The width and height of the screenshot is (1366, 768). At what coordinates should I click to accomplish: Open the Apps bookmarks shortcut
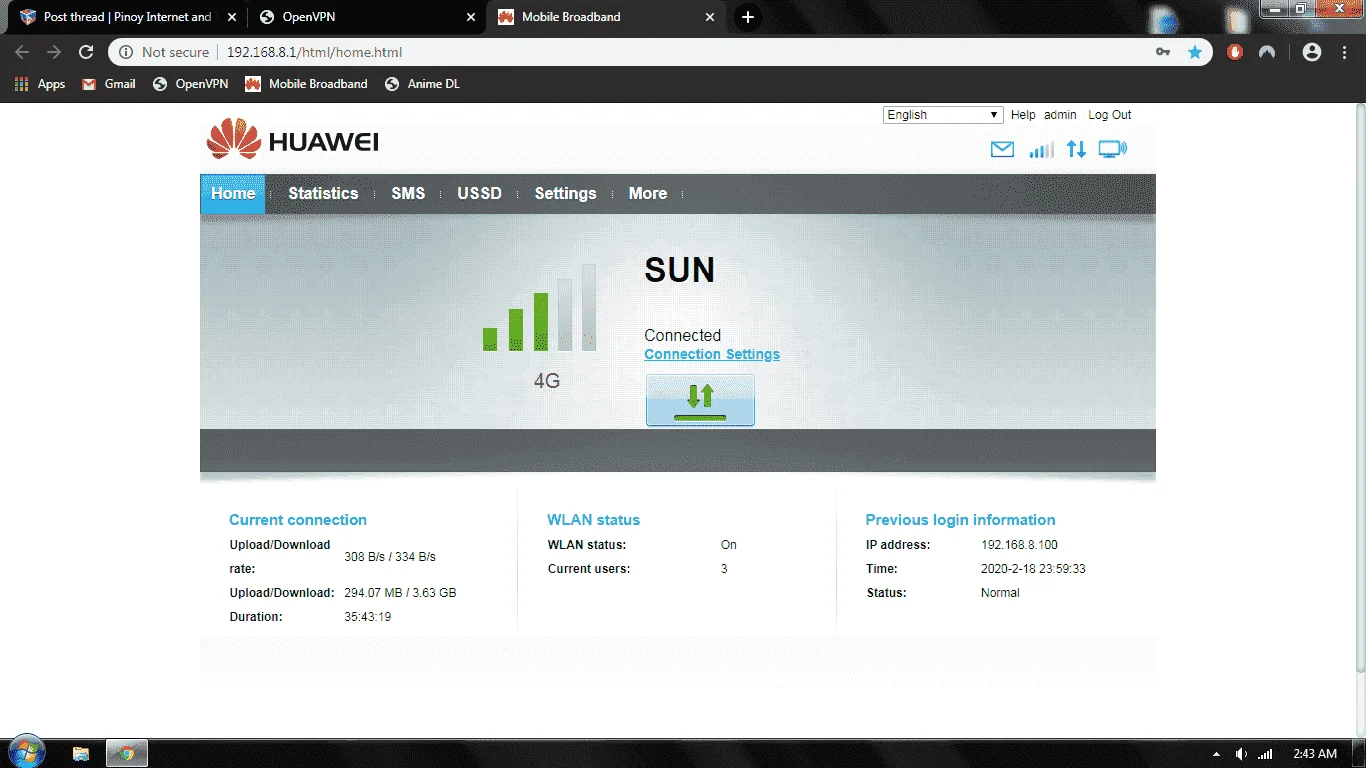tap(40, 84)
